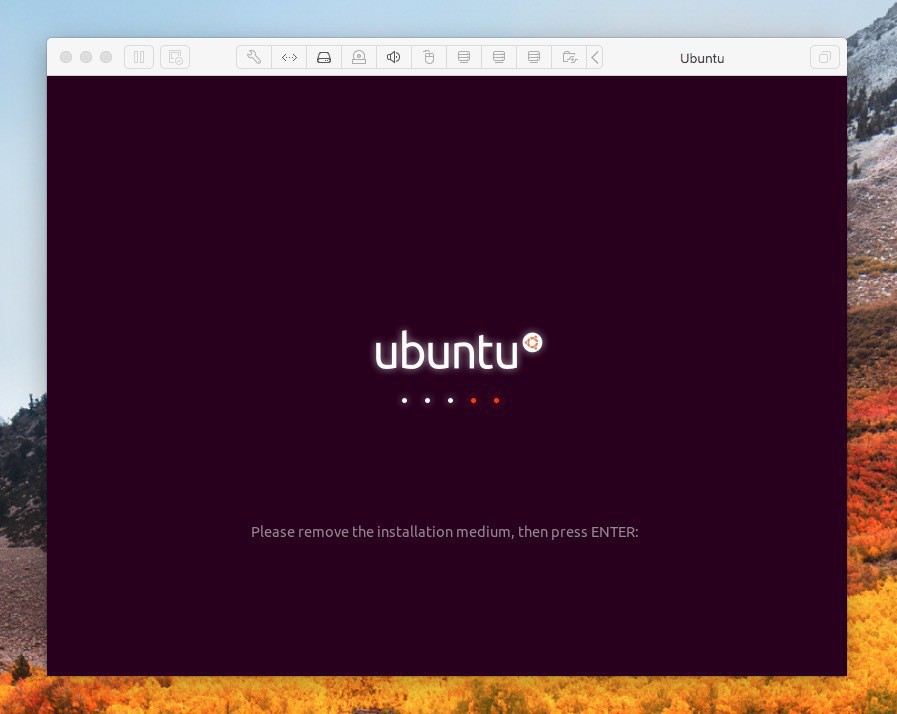Click the leftmost of three stacked-disk icons
This screenshot has height=714, width=897.
click(x=464, y=57)
